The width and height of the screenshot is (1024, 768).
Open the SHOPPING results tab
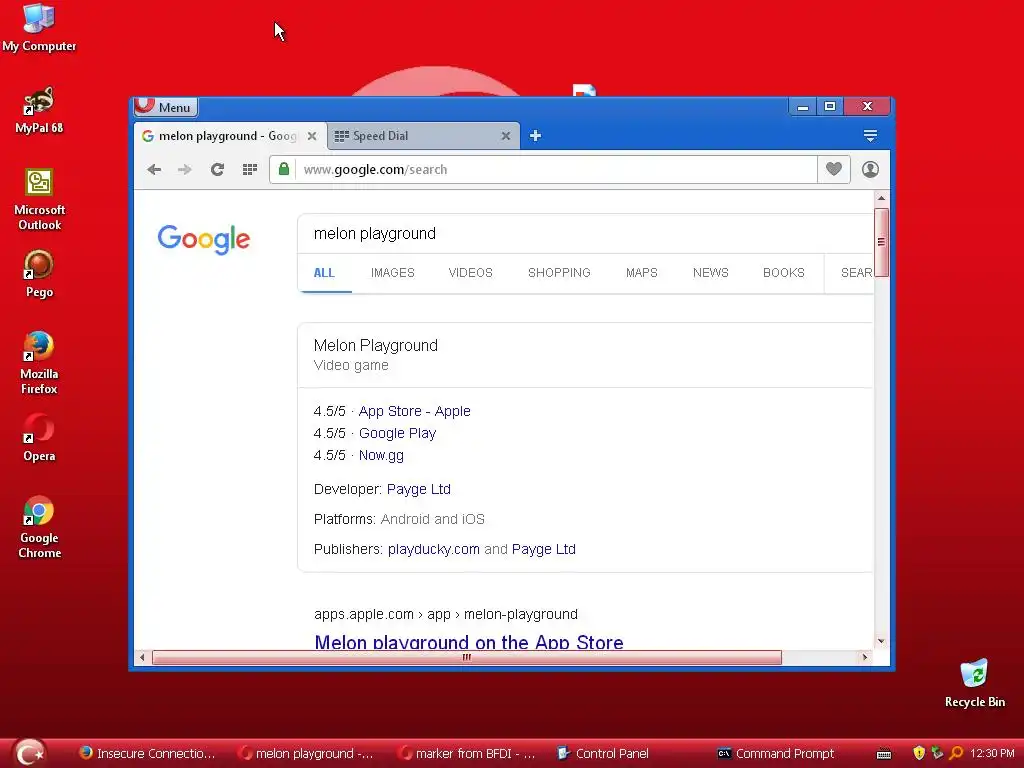pos(559,273)
